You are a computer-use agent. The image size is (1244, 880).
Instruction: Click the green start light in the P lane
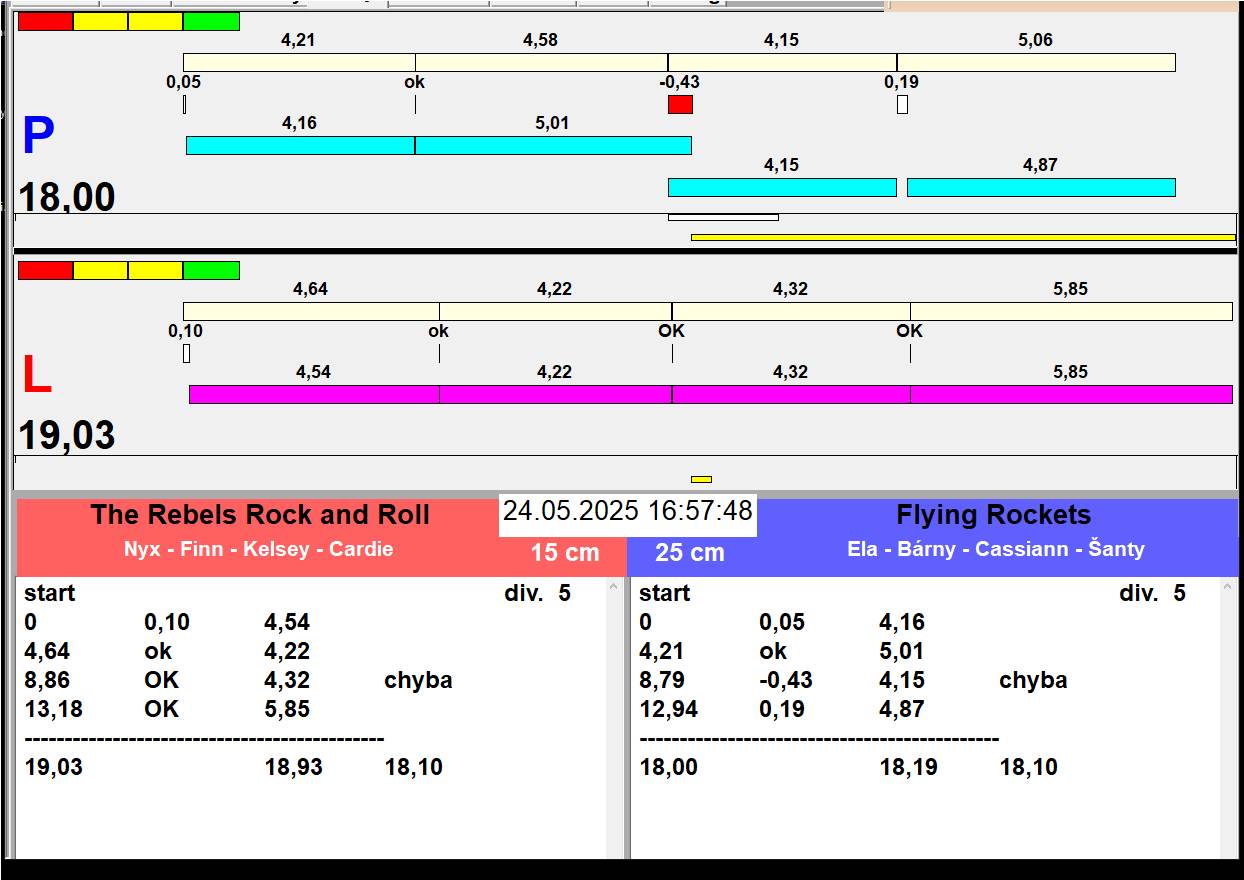point(212,21)
